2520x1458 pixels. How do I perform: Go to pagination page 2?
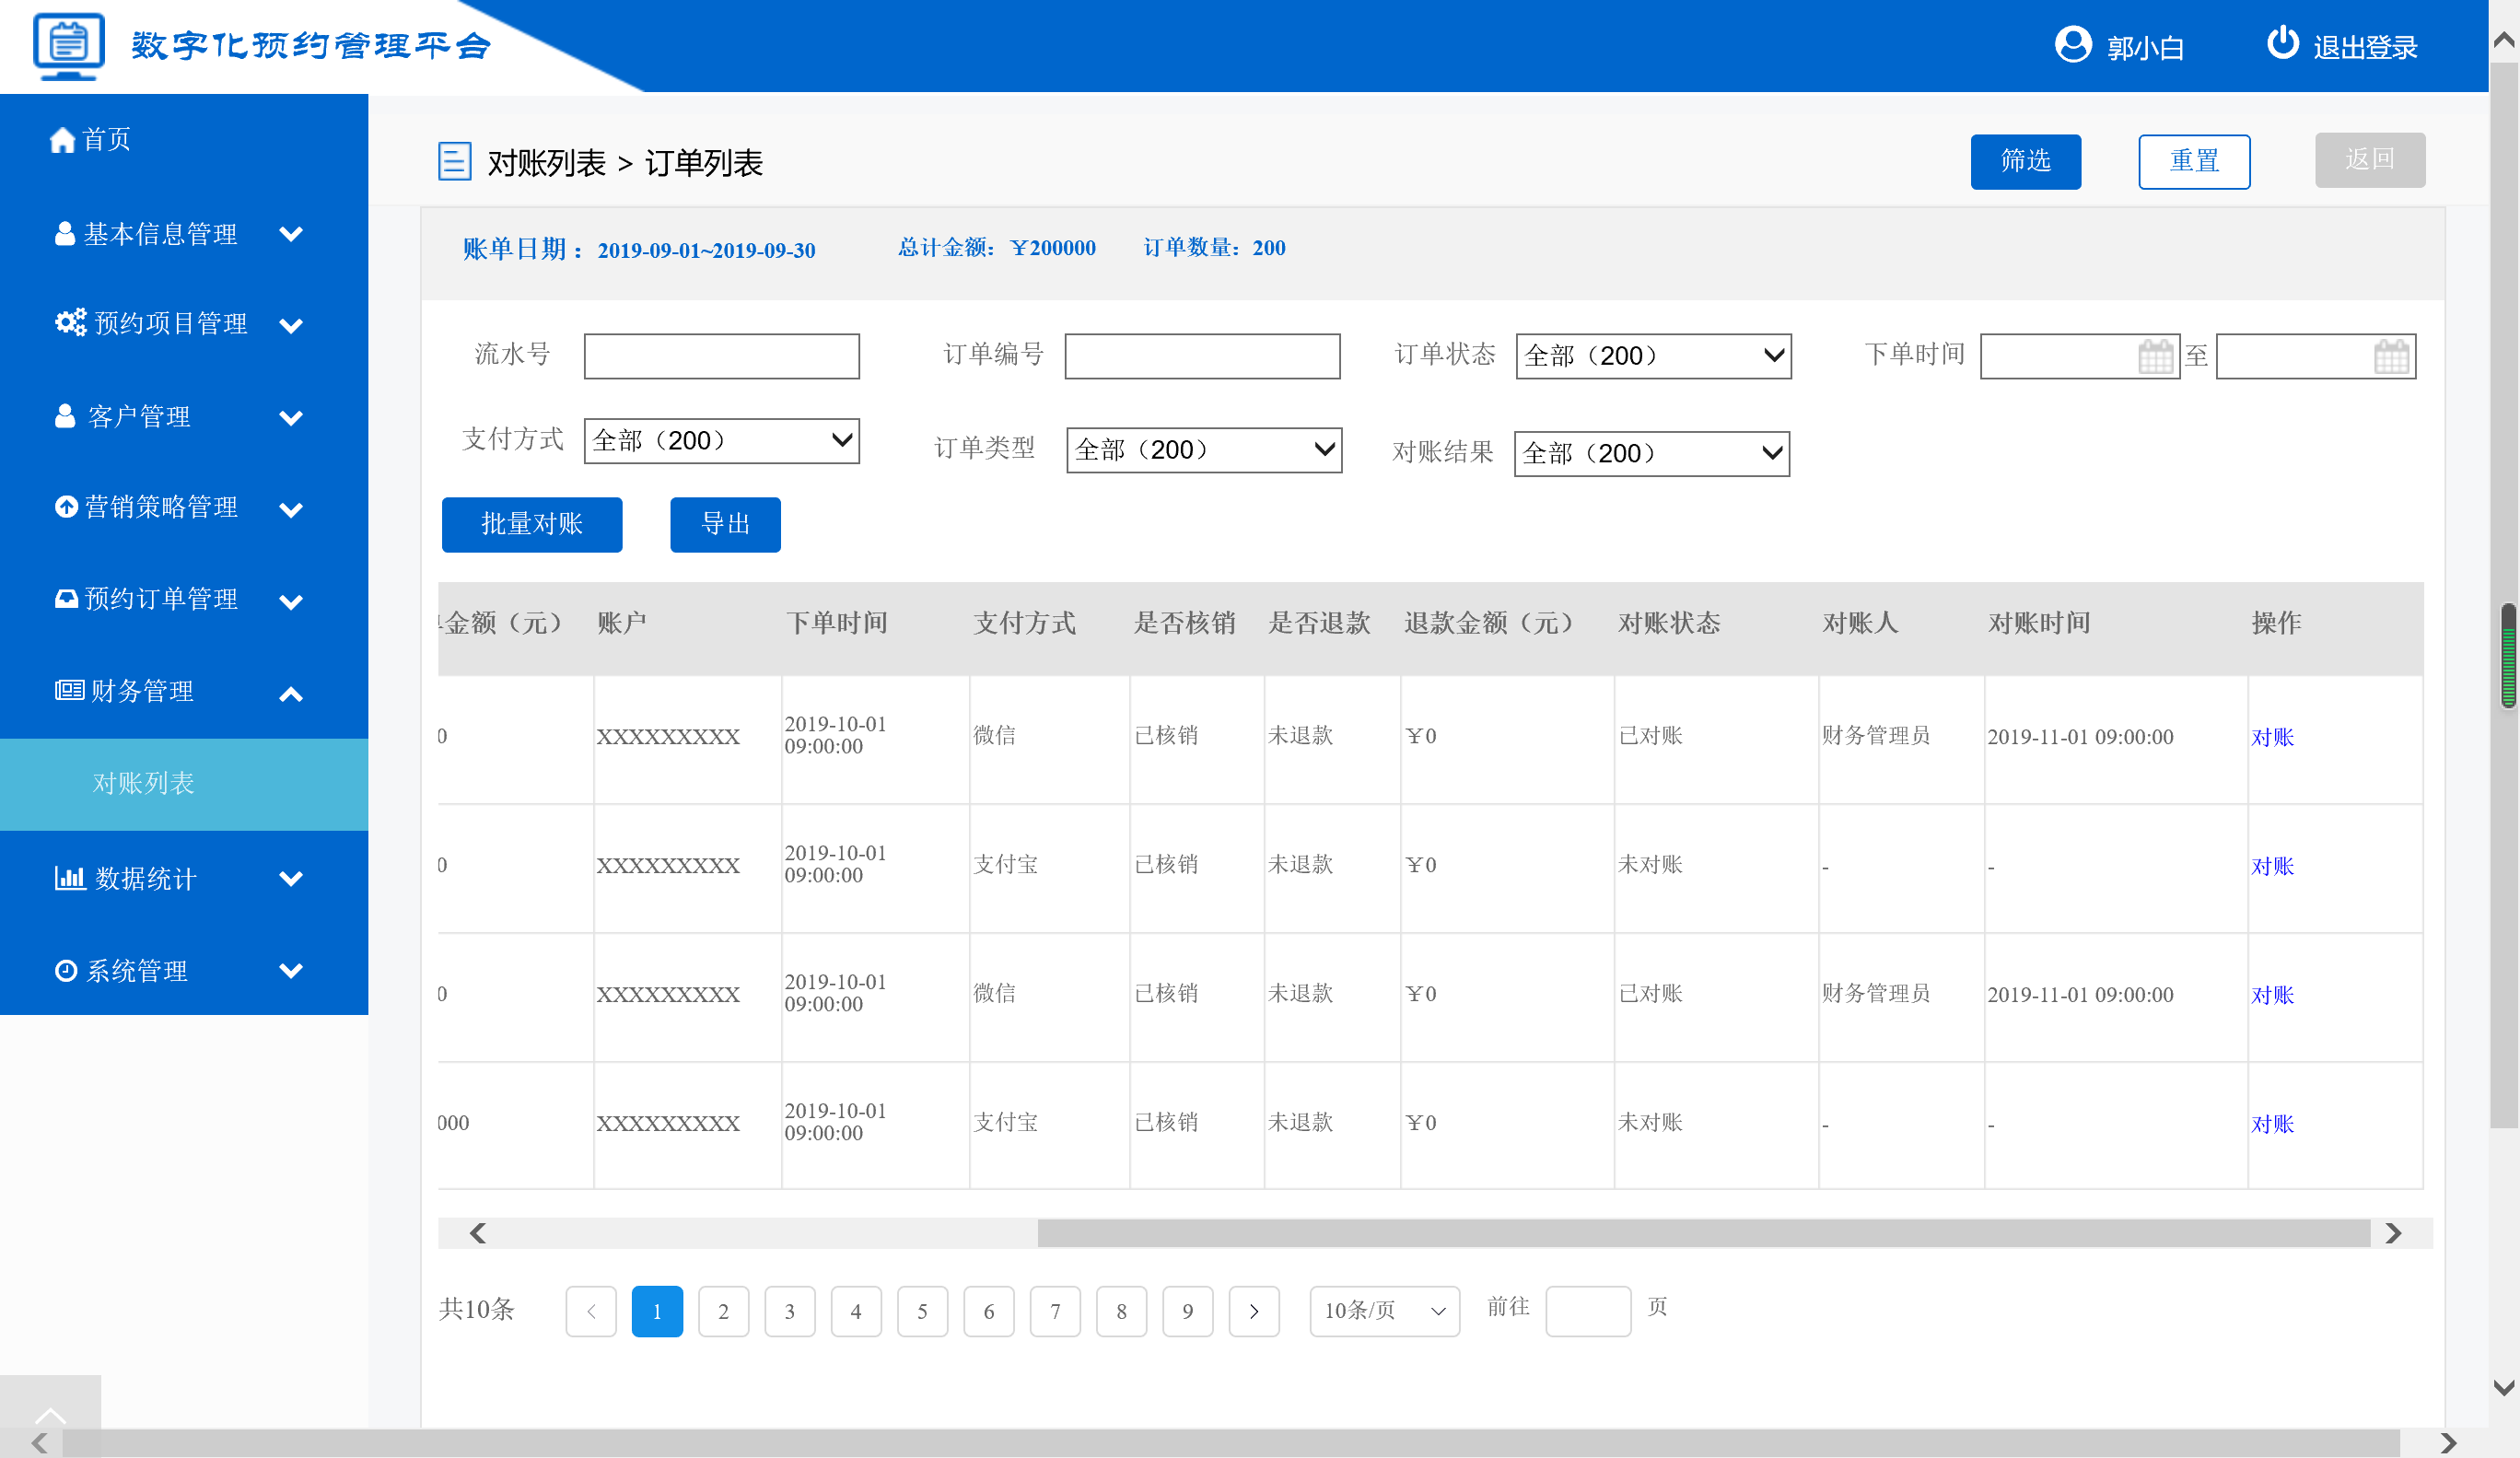click(723, 1311)
